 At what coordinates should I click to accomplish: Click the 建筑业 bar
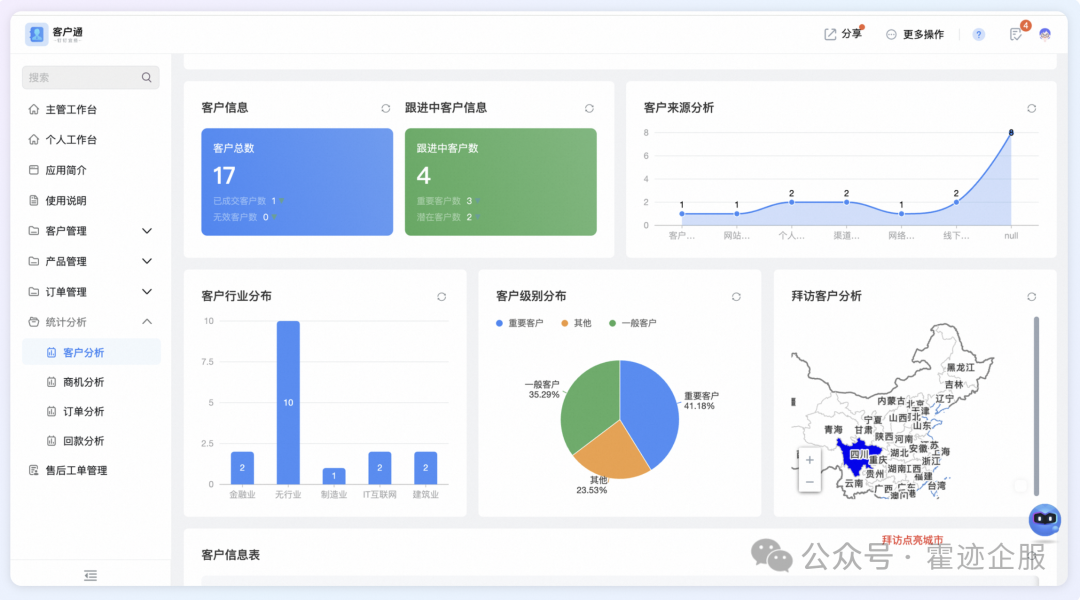426,468
